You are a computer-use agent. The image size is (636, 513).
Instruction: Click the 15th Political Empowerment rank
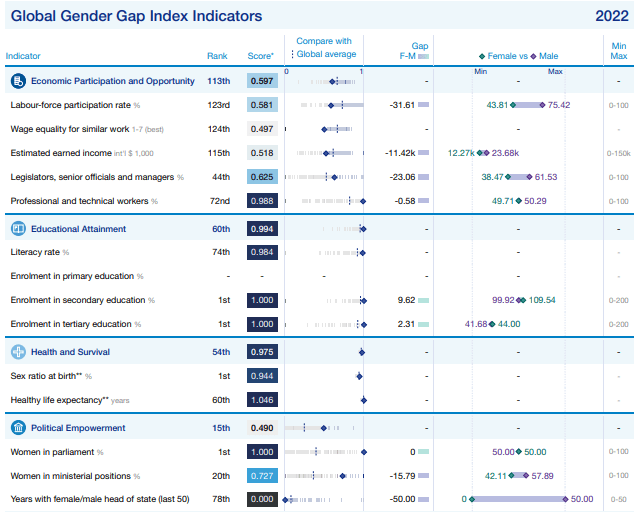pos(221,428)
